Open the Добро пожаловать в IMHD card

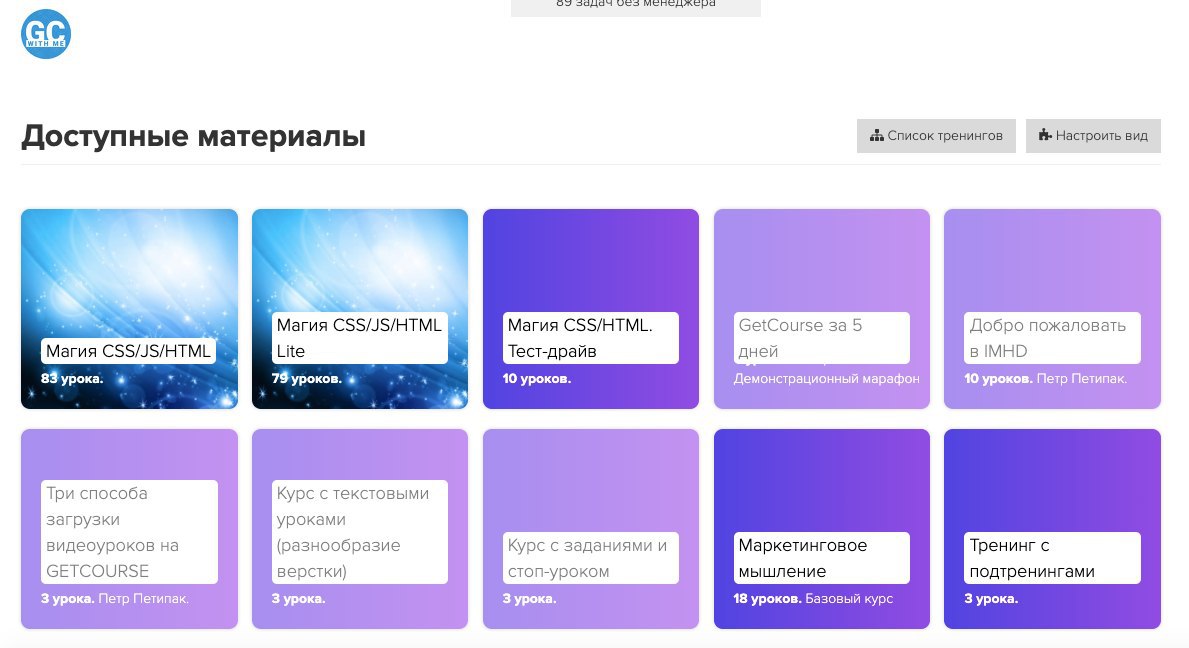tap(1053, 309)
